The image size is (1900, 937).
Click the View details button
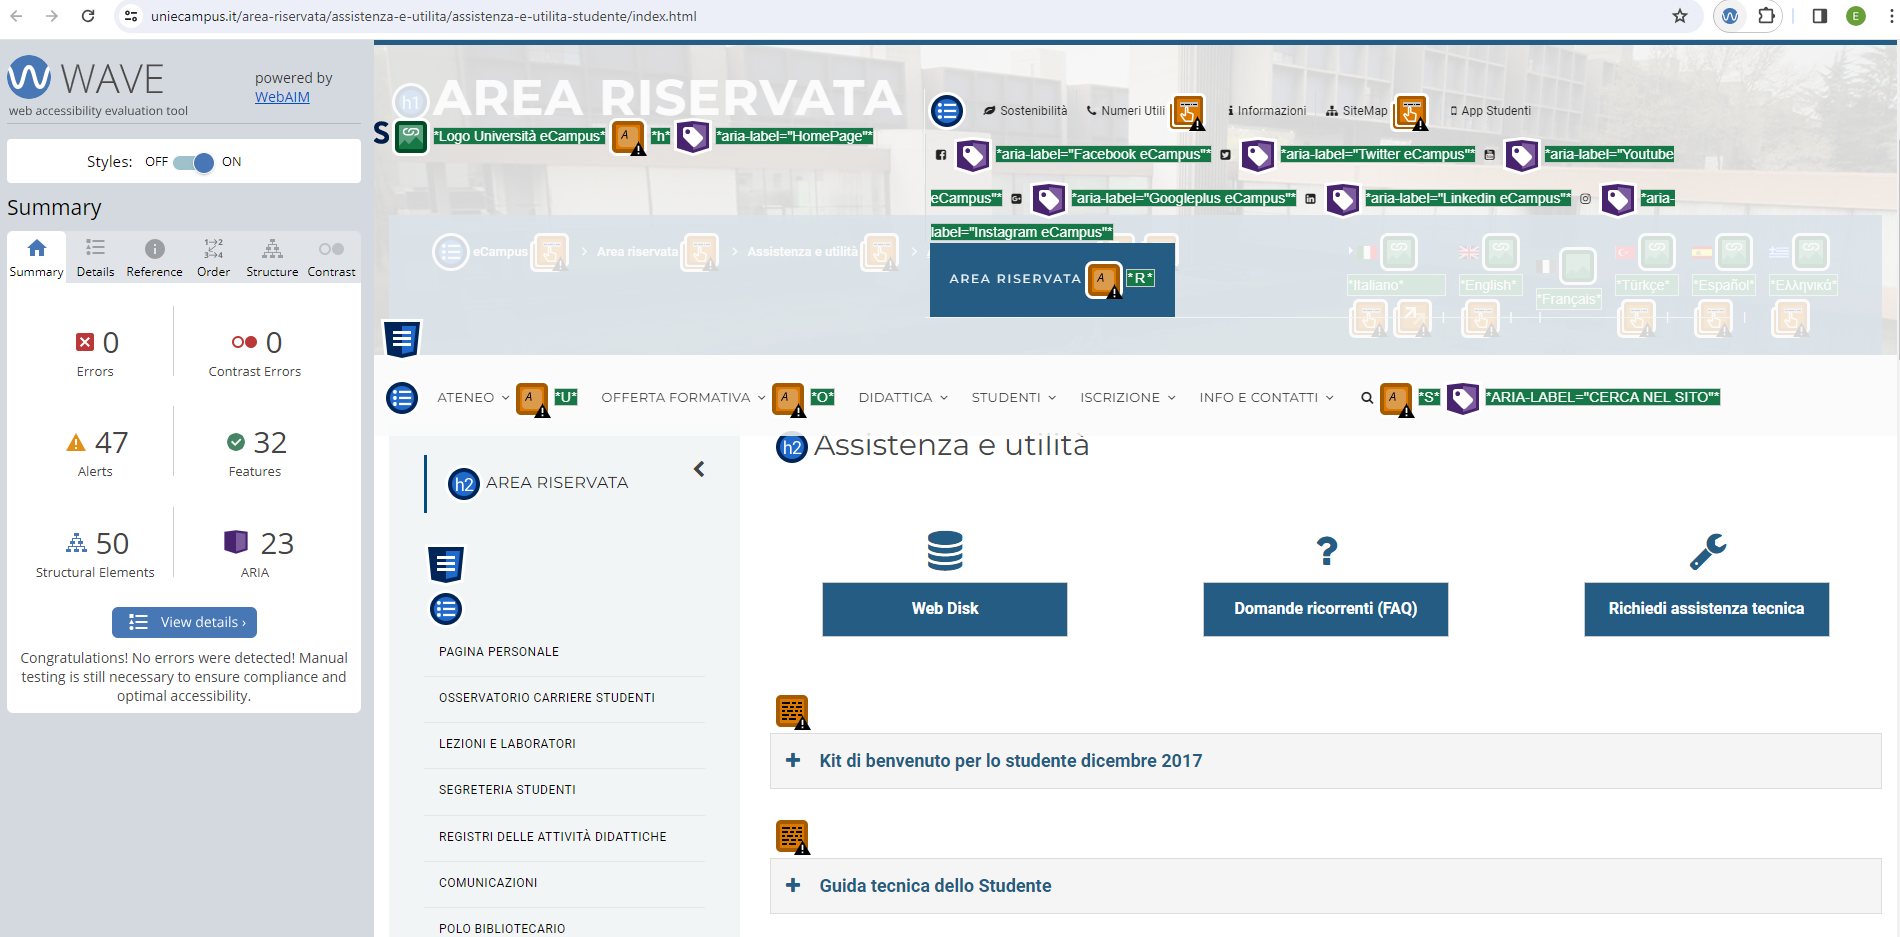184,622
